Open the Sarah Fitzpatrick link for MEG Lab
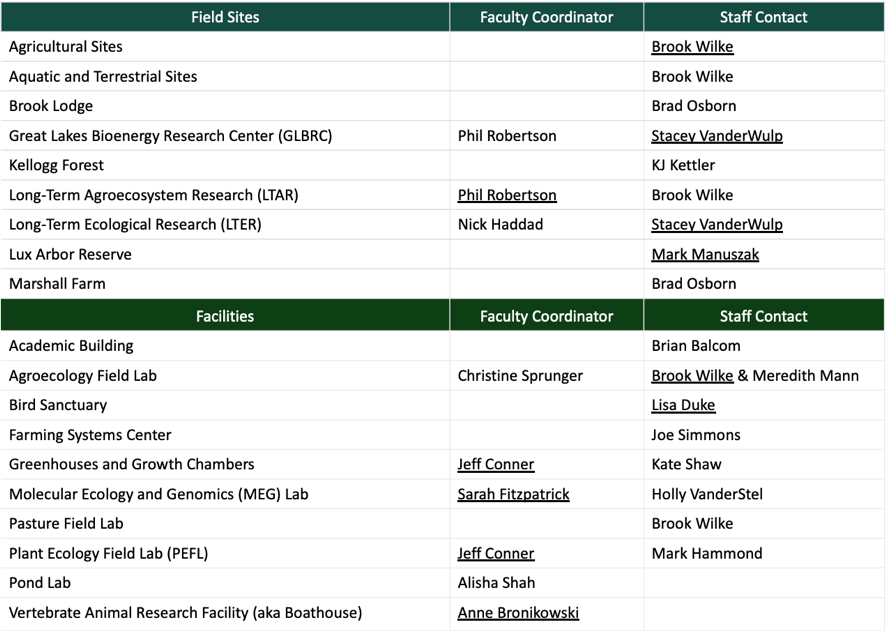The image size is (887, 632). click(513, 493)
